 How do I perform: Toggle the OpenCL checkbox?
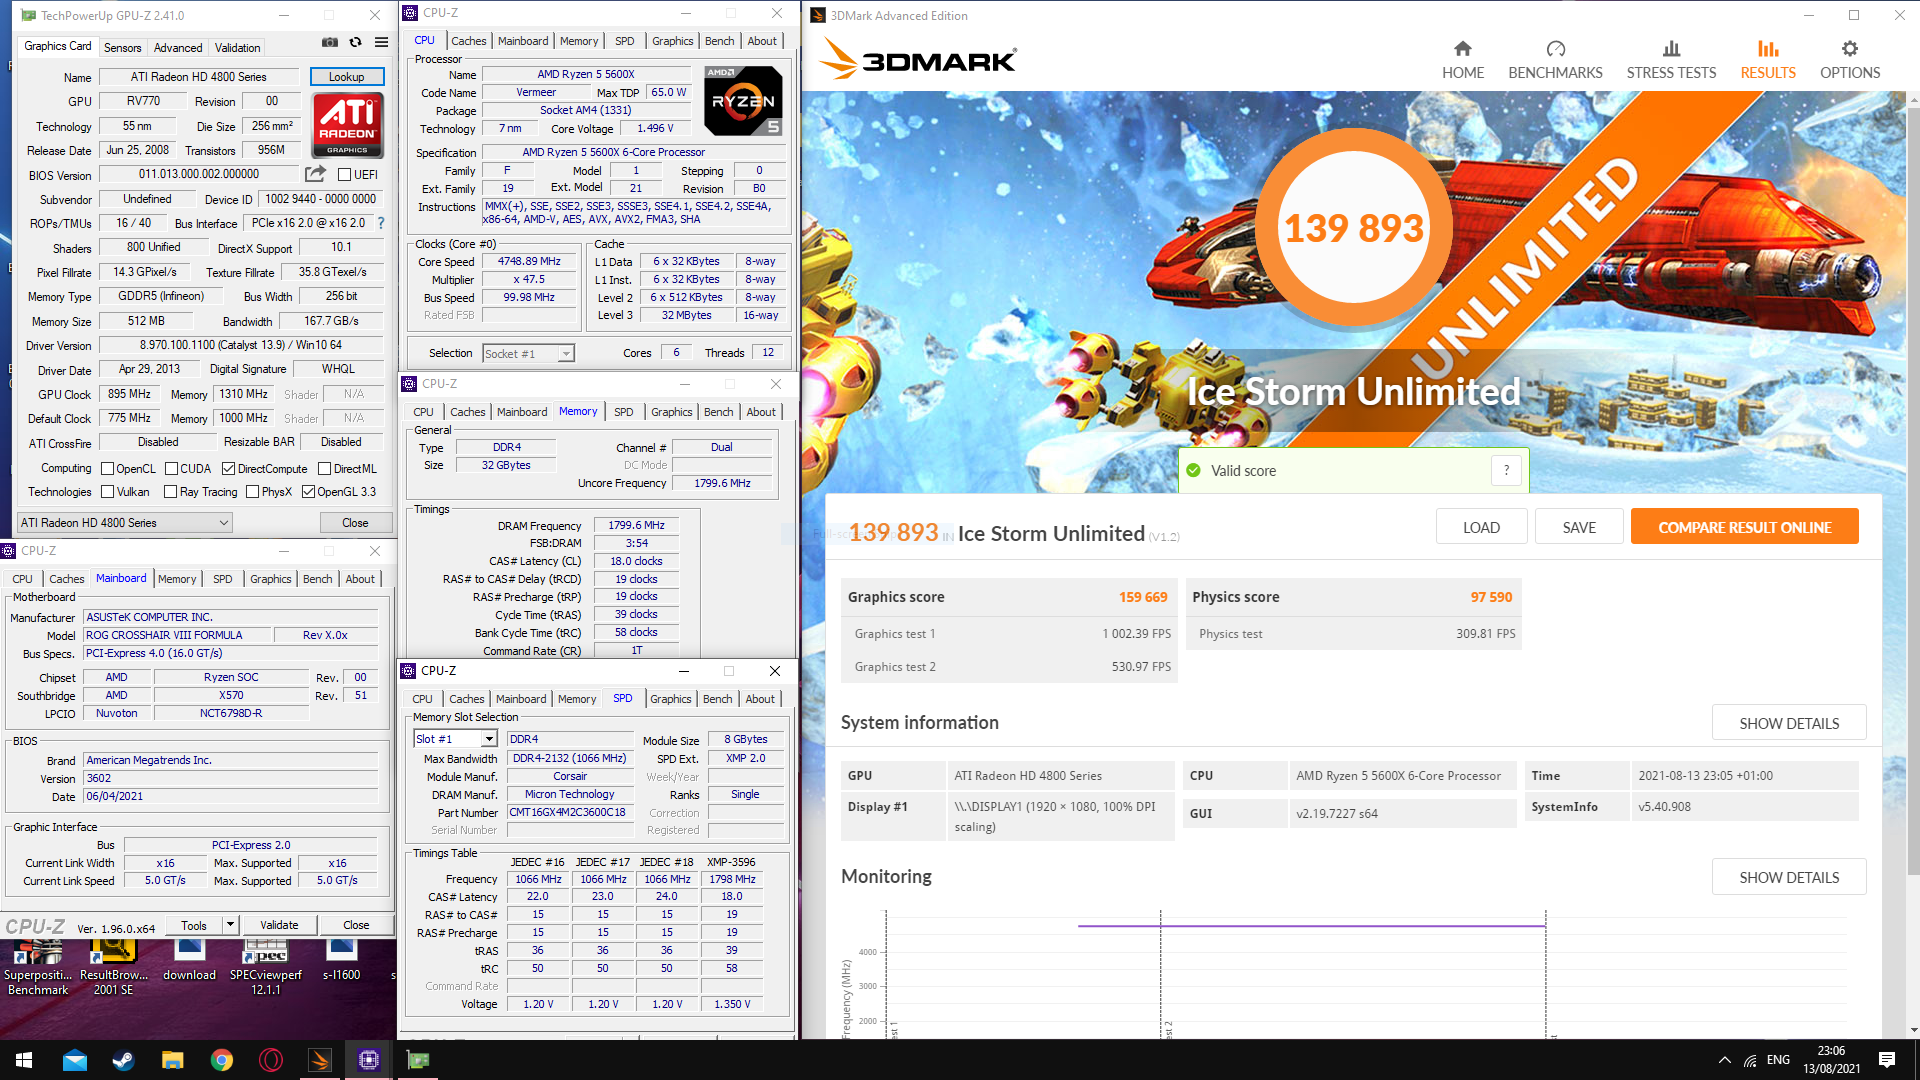pyautogui.click(x=108, y=468)
